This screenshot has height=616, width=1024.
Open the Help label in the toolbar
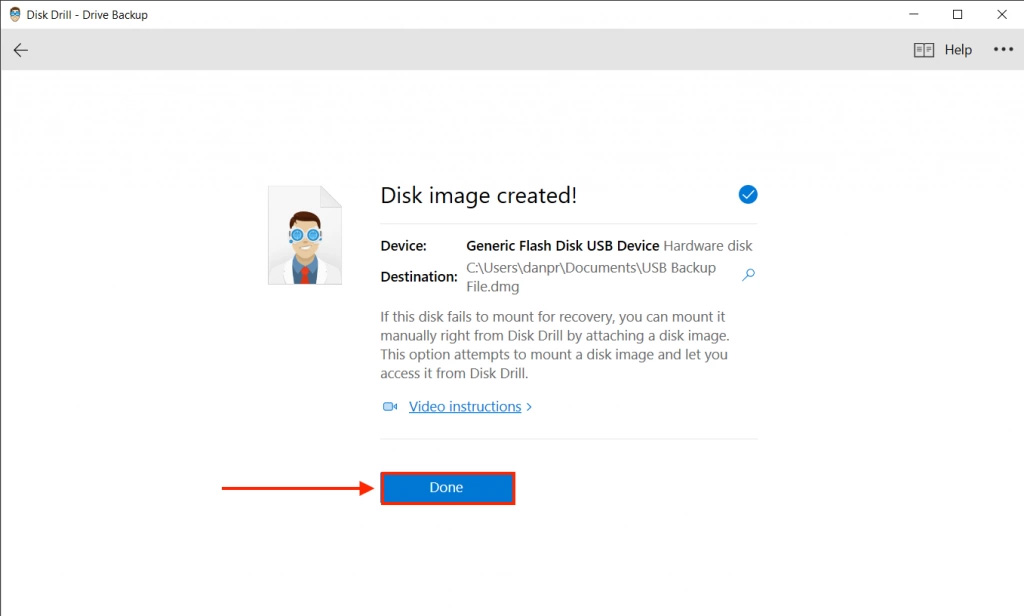click(x=958, y=50)
